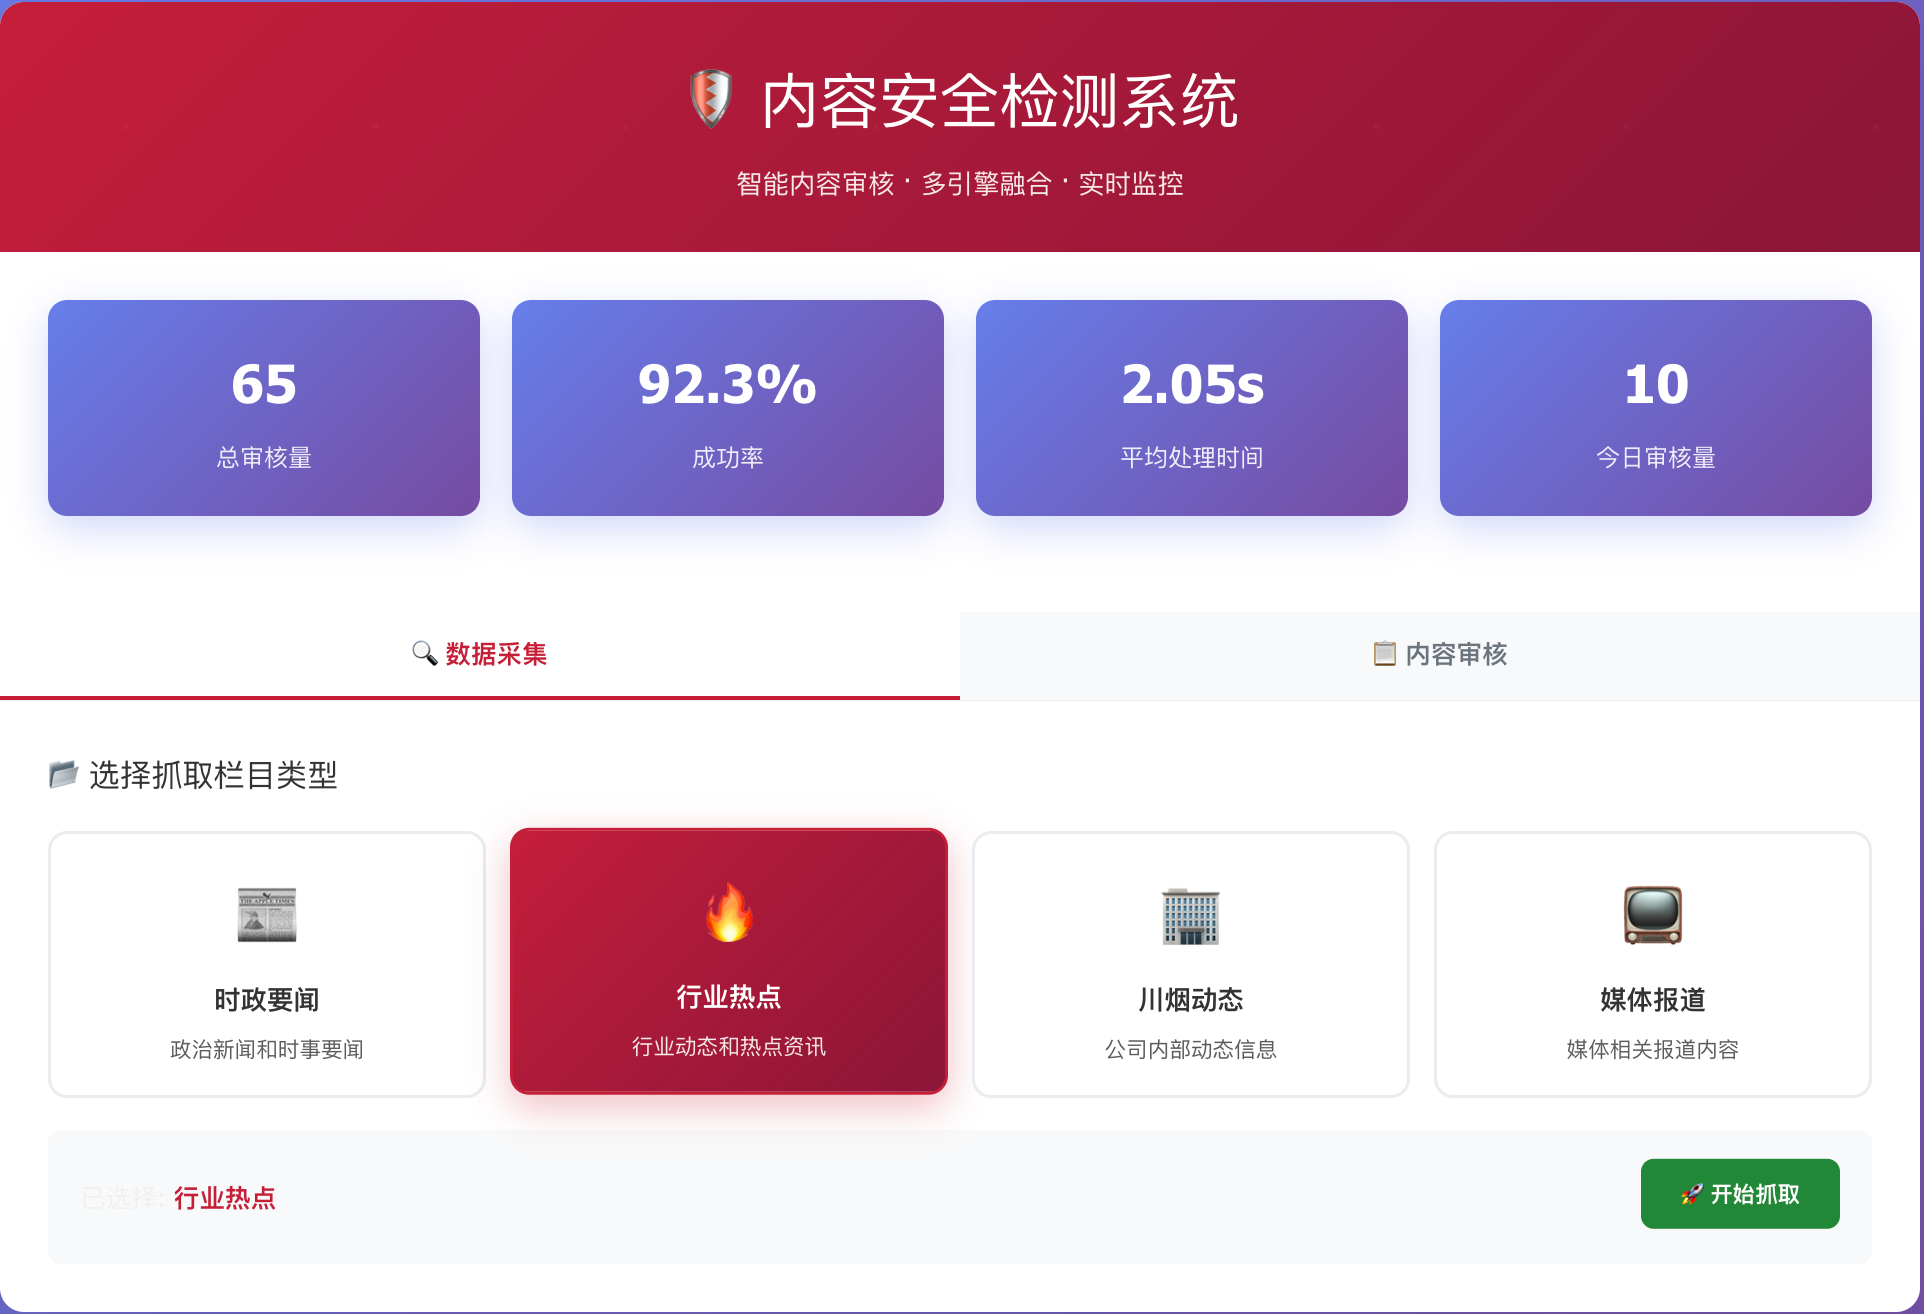Screen dimensions: 1924x1314
Task: Click the newspaper icon for 时政要闻
Action: (x=267, y=915)
